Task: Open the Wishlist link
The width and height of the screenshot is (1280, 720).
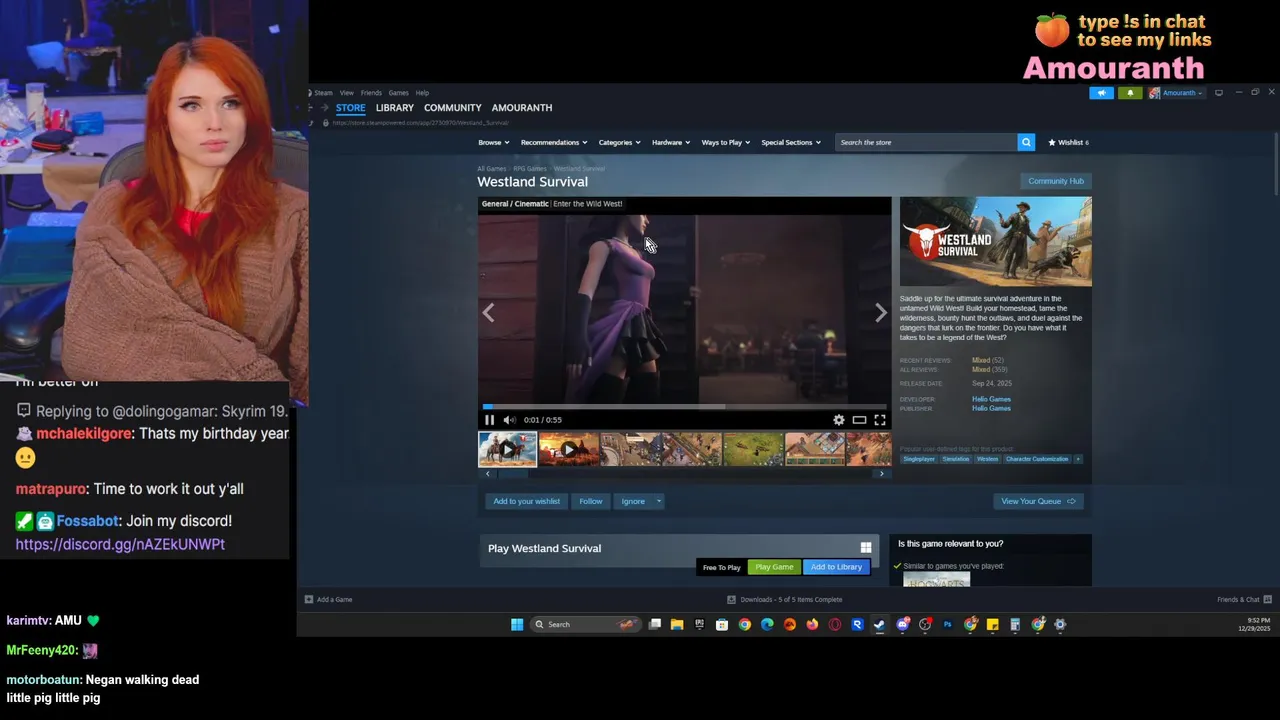Action: [1068, 142]
